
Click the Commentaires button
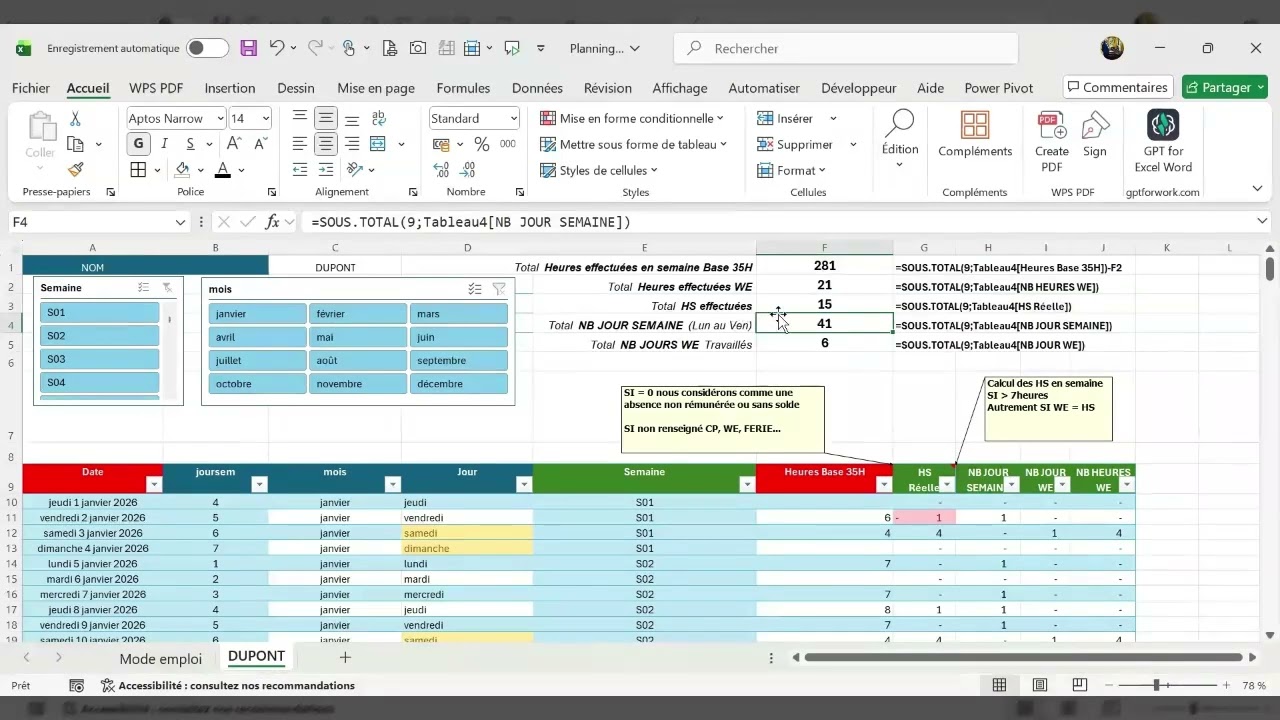pos(1116,87)
